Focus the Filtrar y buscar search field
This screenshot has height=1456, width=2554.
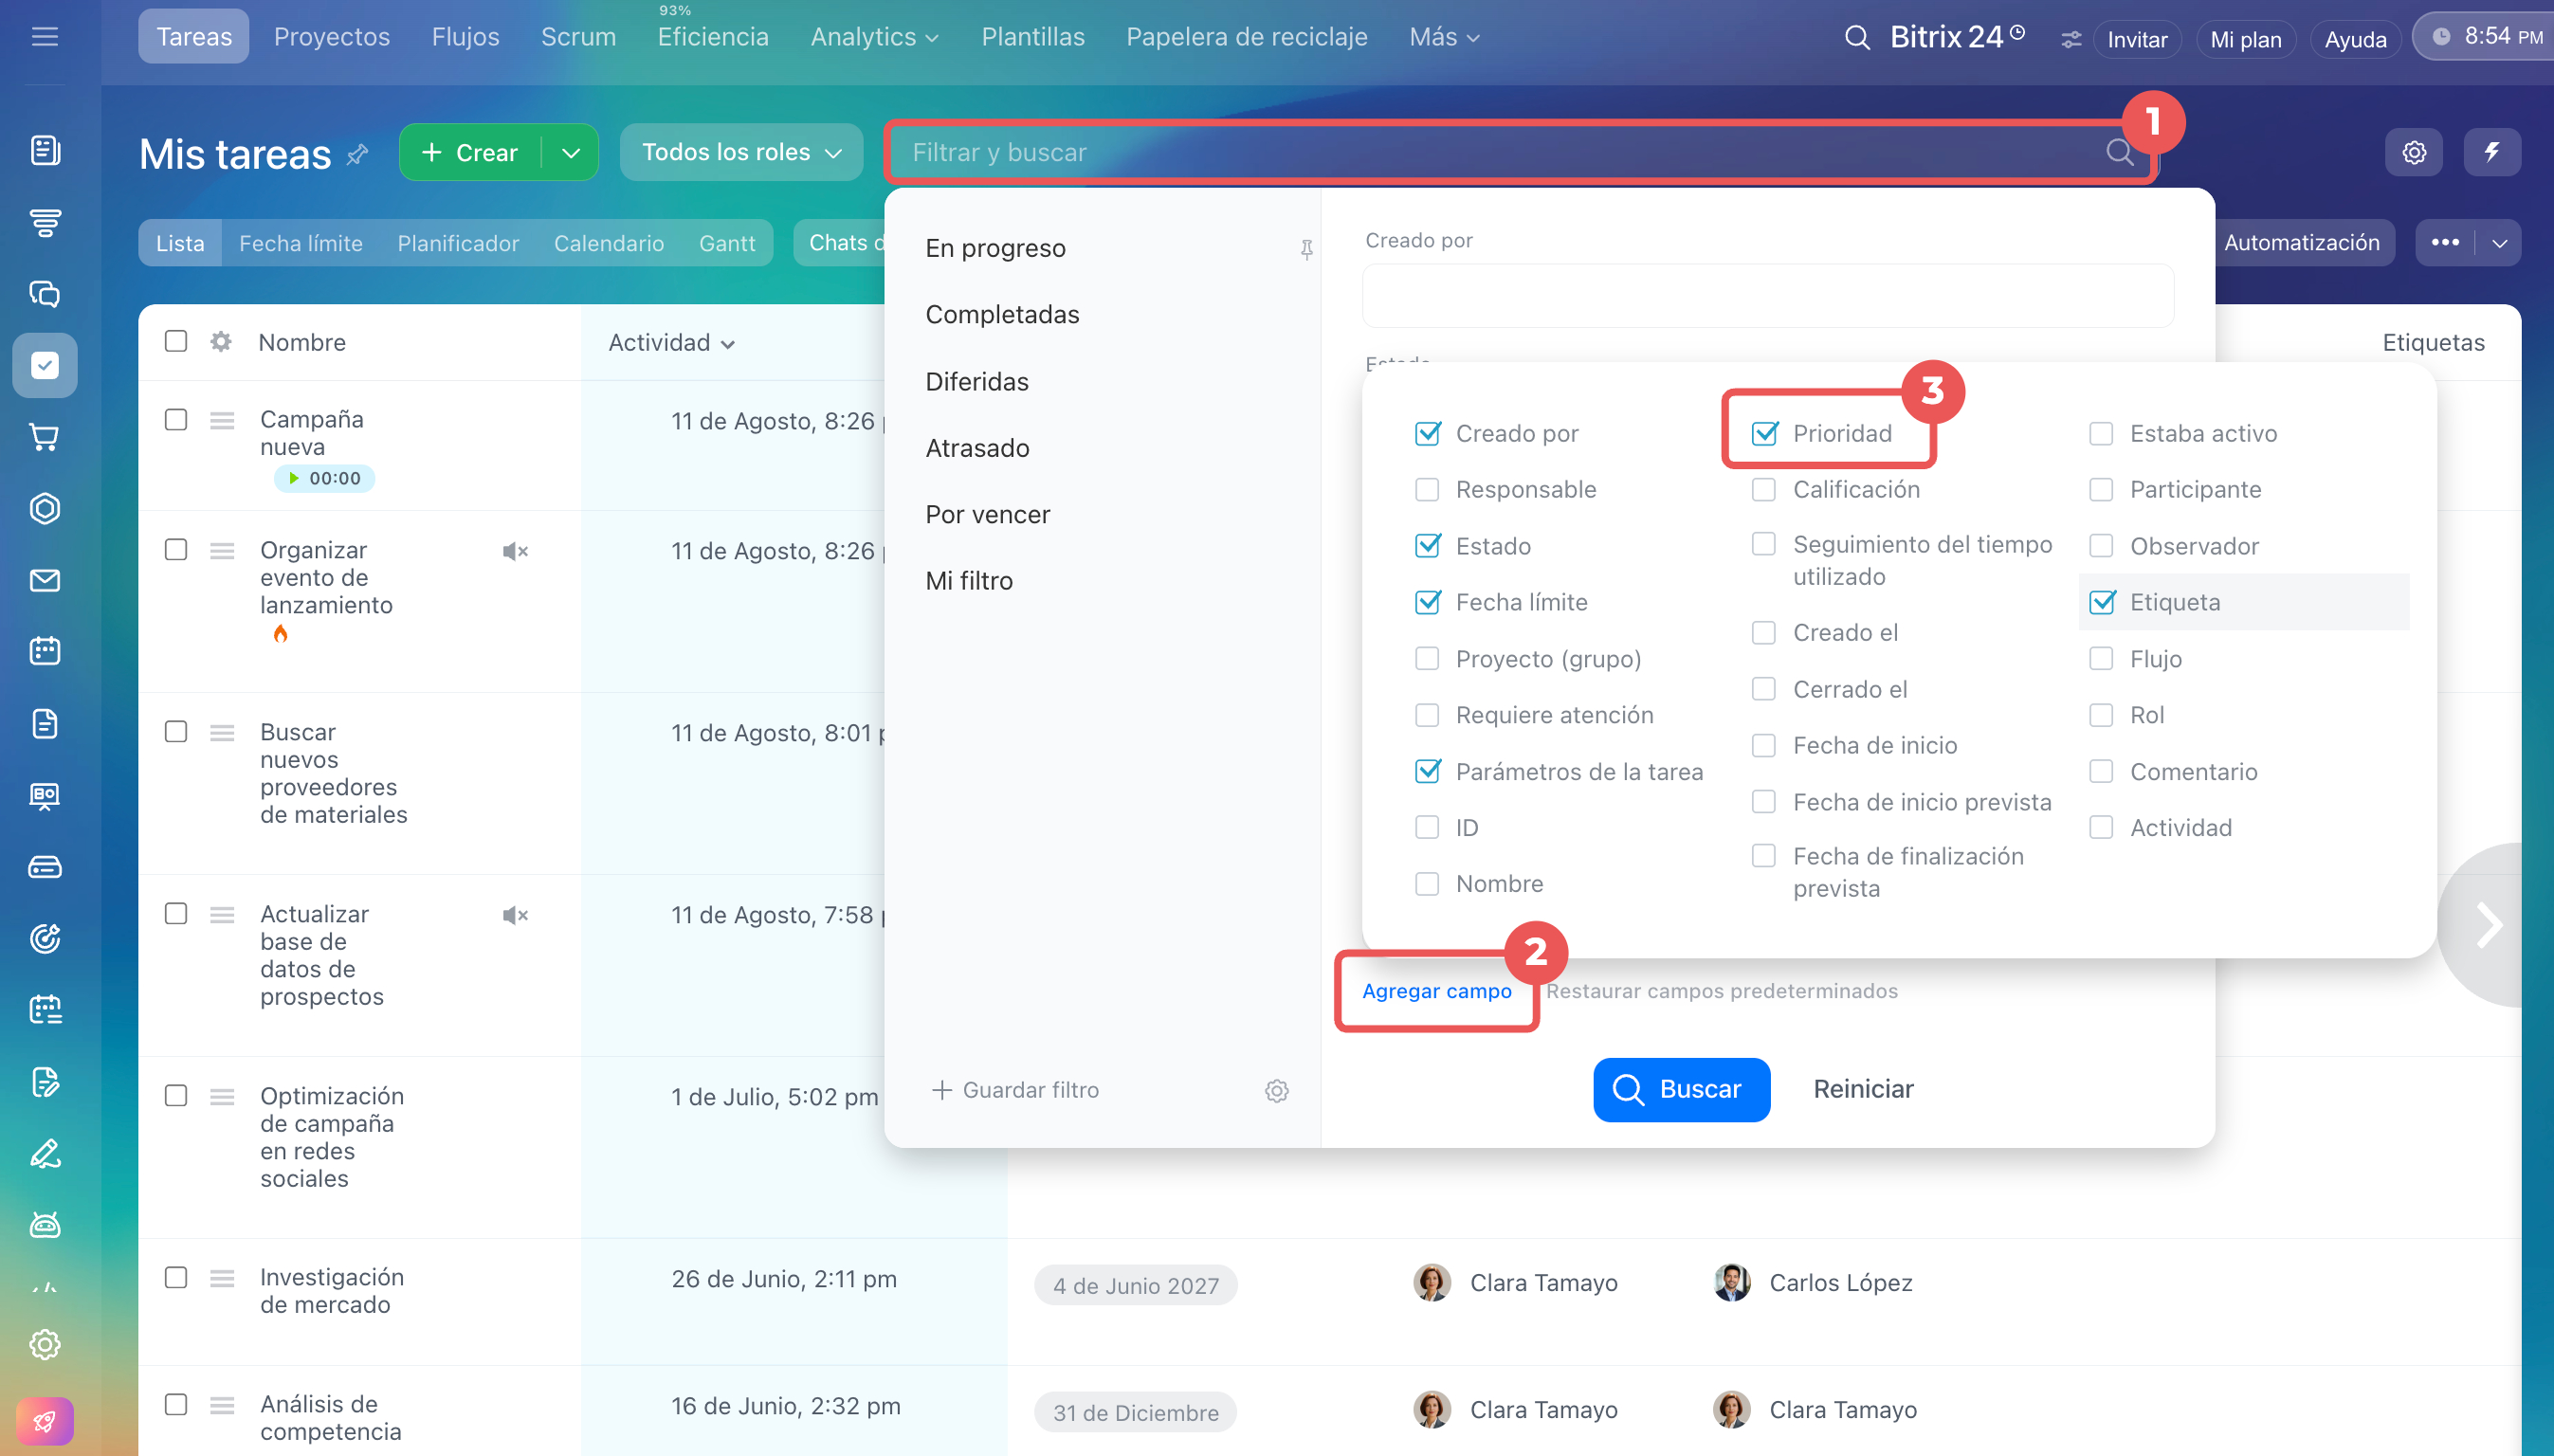(x=1520, y=152)
